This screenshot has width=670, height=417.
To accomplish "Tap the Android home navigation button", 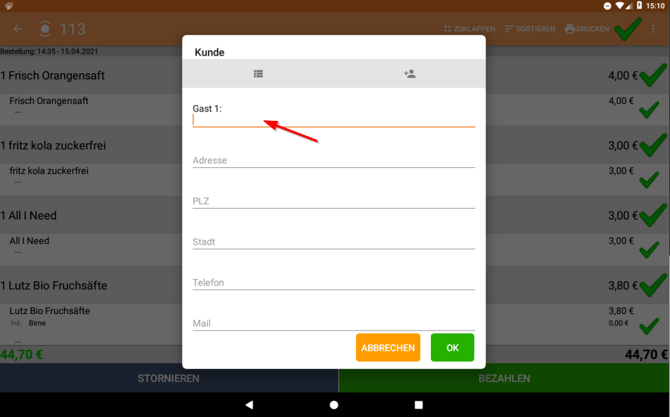I will click(334, 405).
